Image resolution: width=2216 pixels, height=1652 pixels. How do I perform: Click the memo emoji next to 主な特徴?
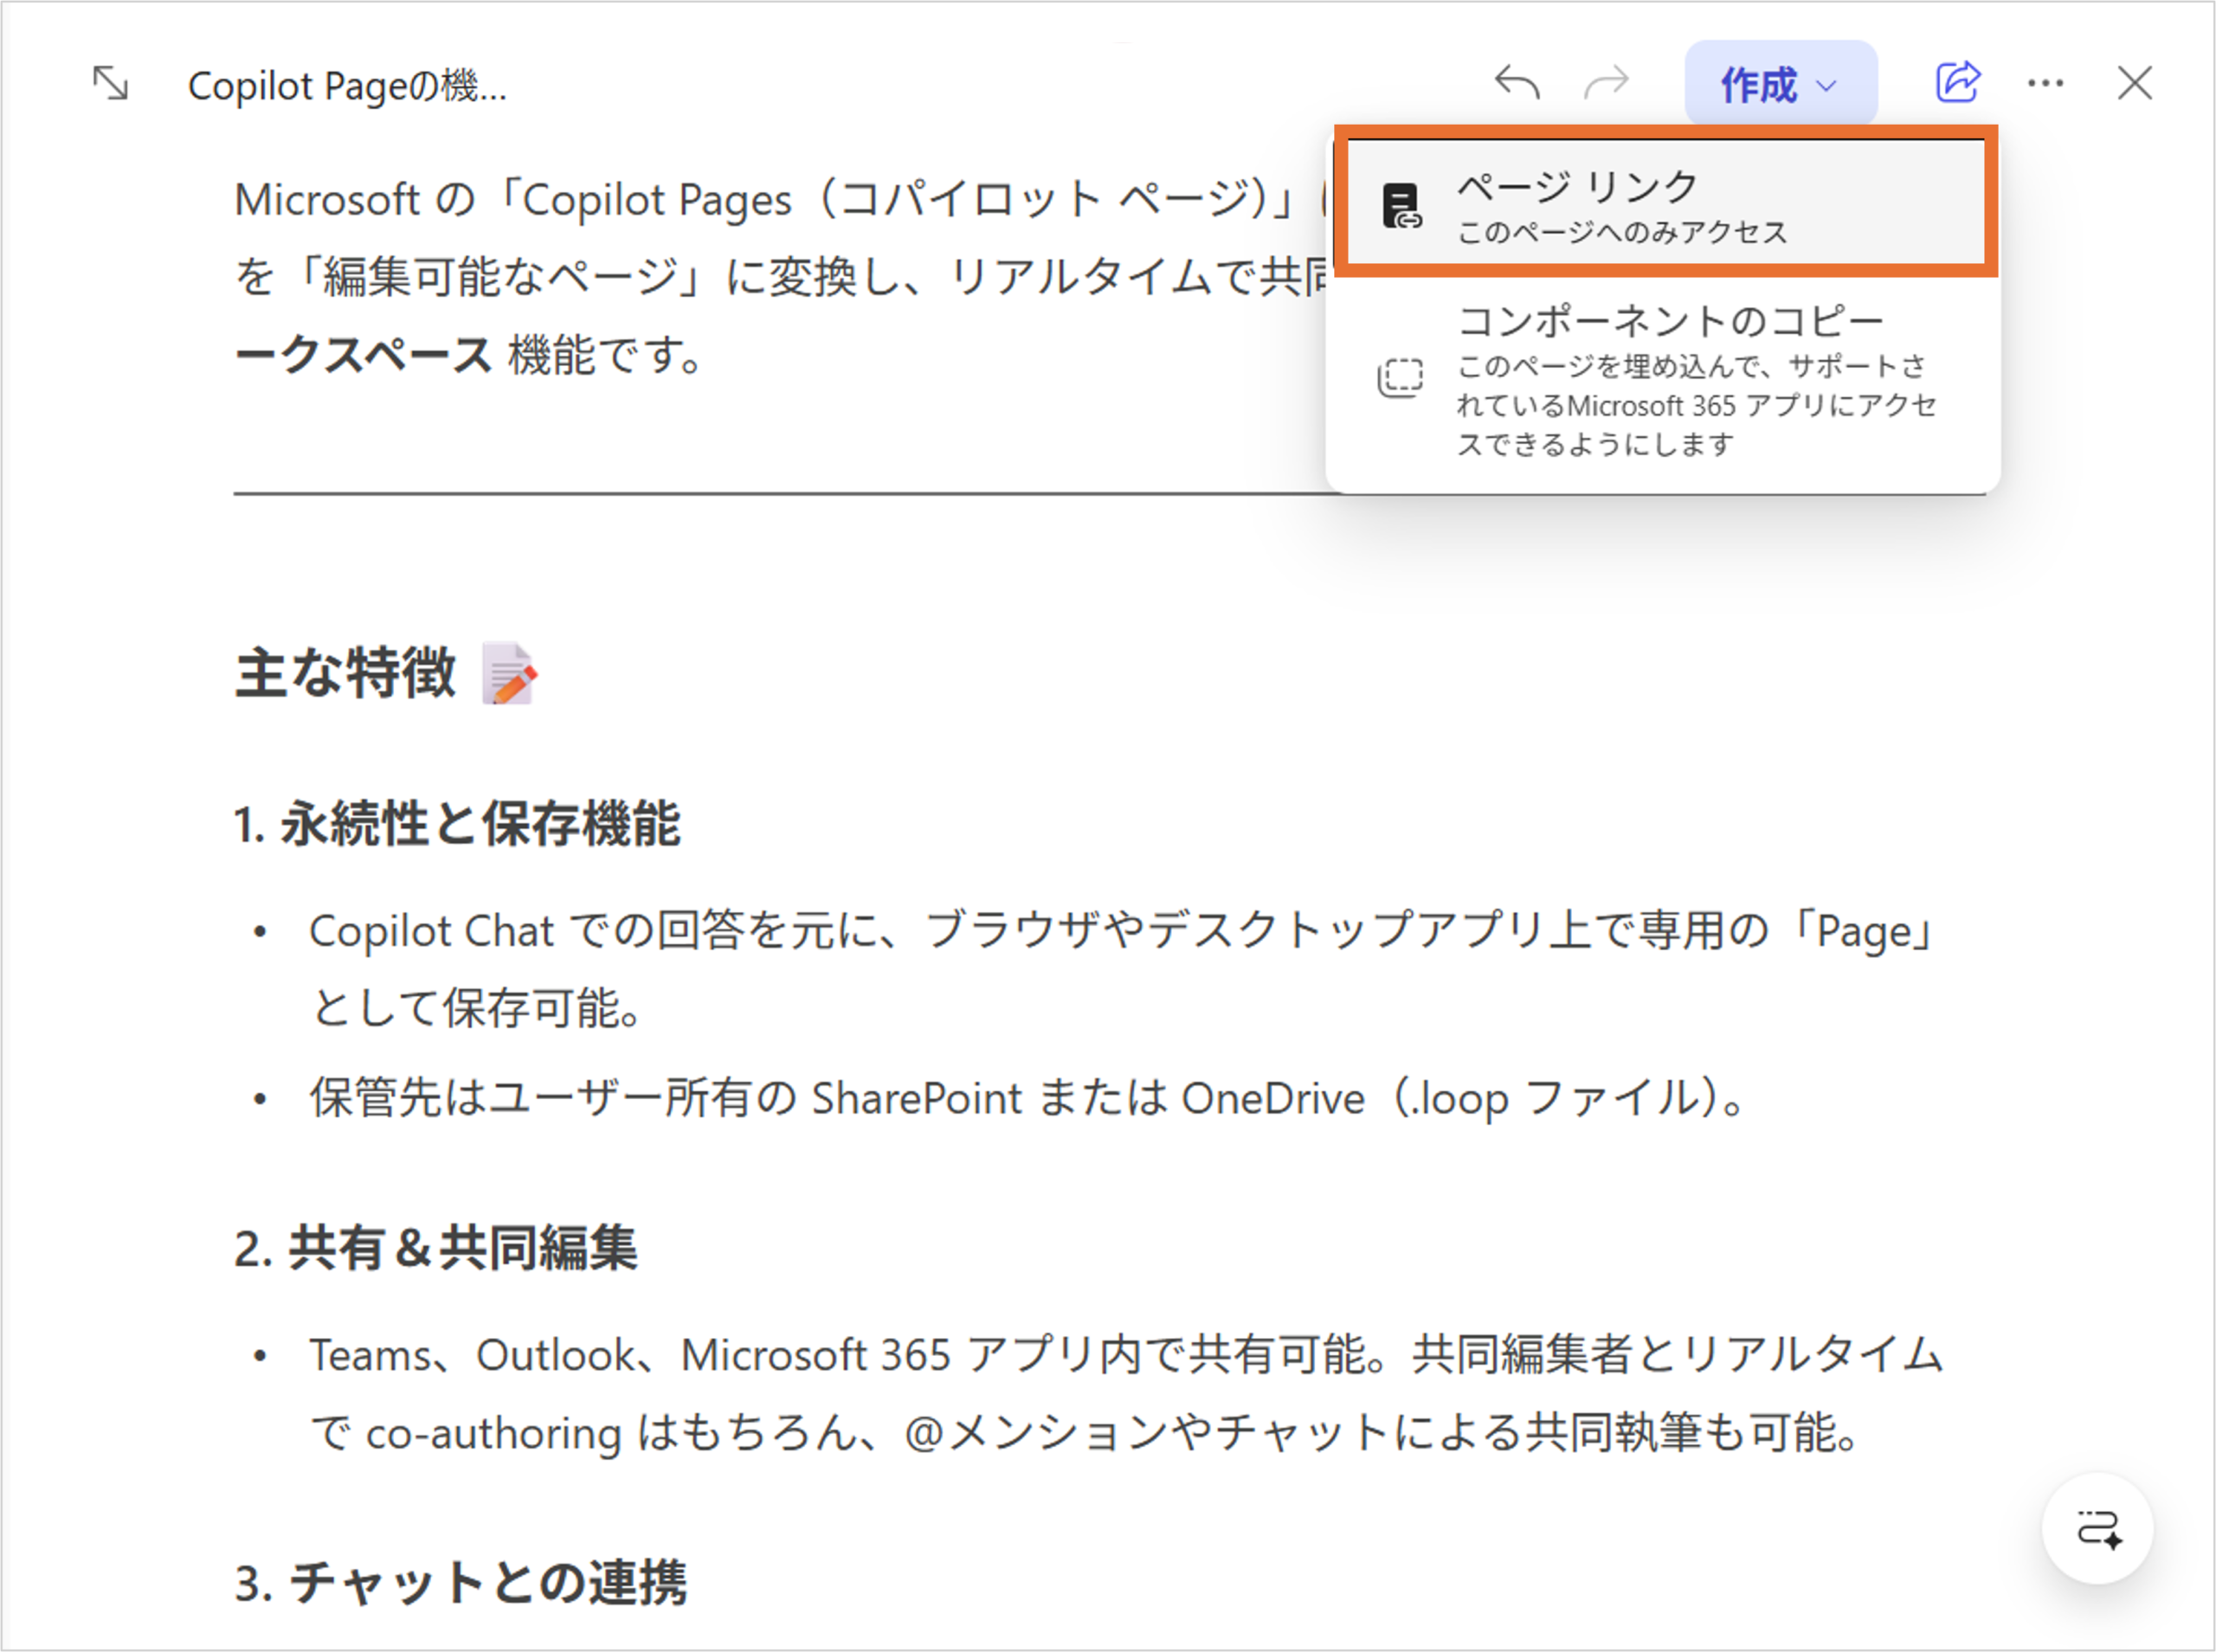point(509,674)
